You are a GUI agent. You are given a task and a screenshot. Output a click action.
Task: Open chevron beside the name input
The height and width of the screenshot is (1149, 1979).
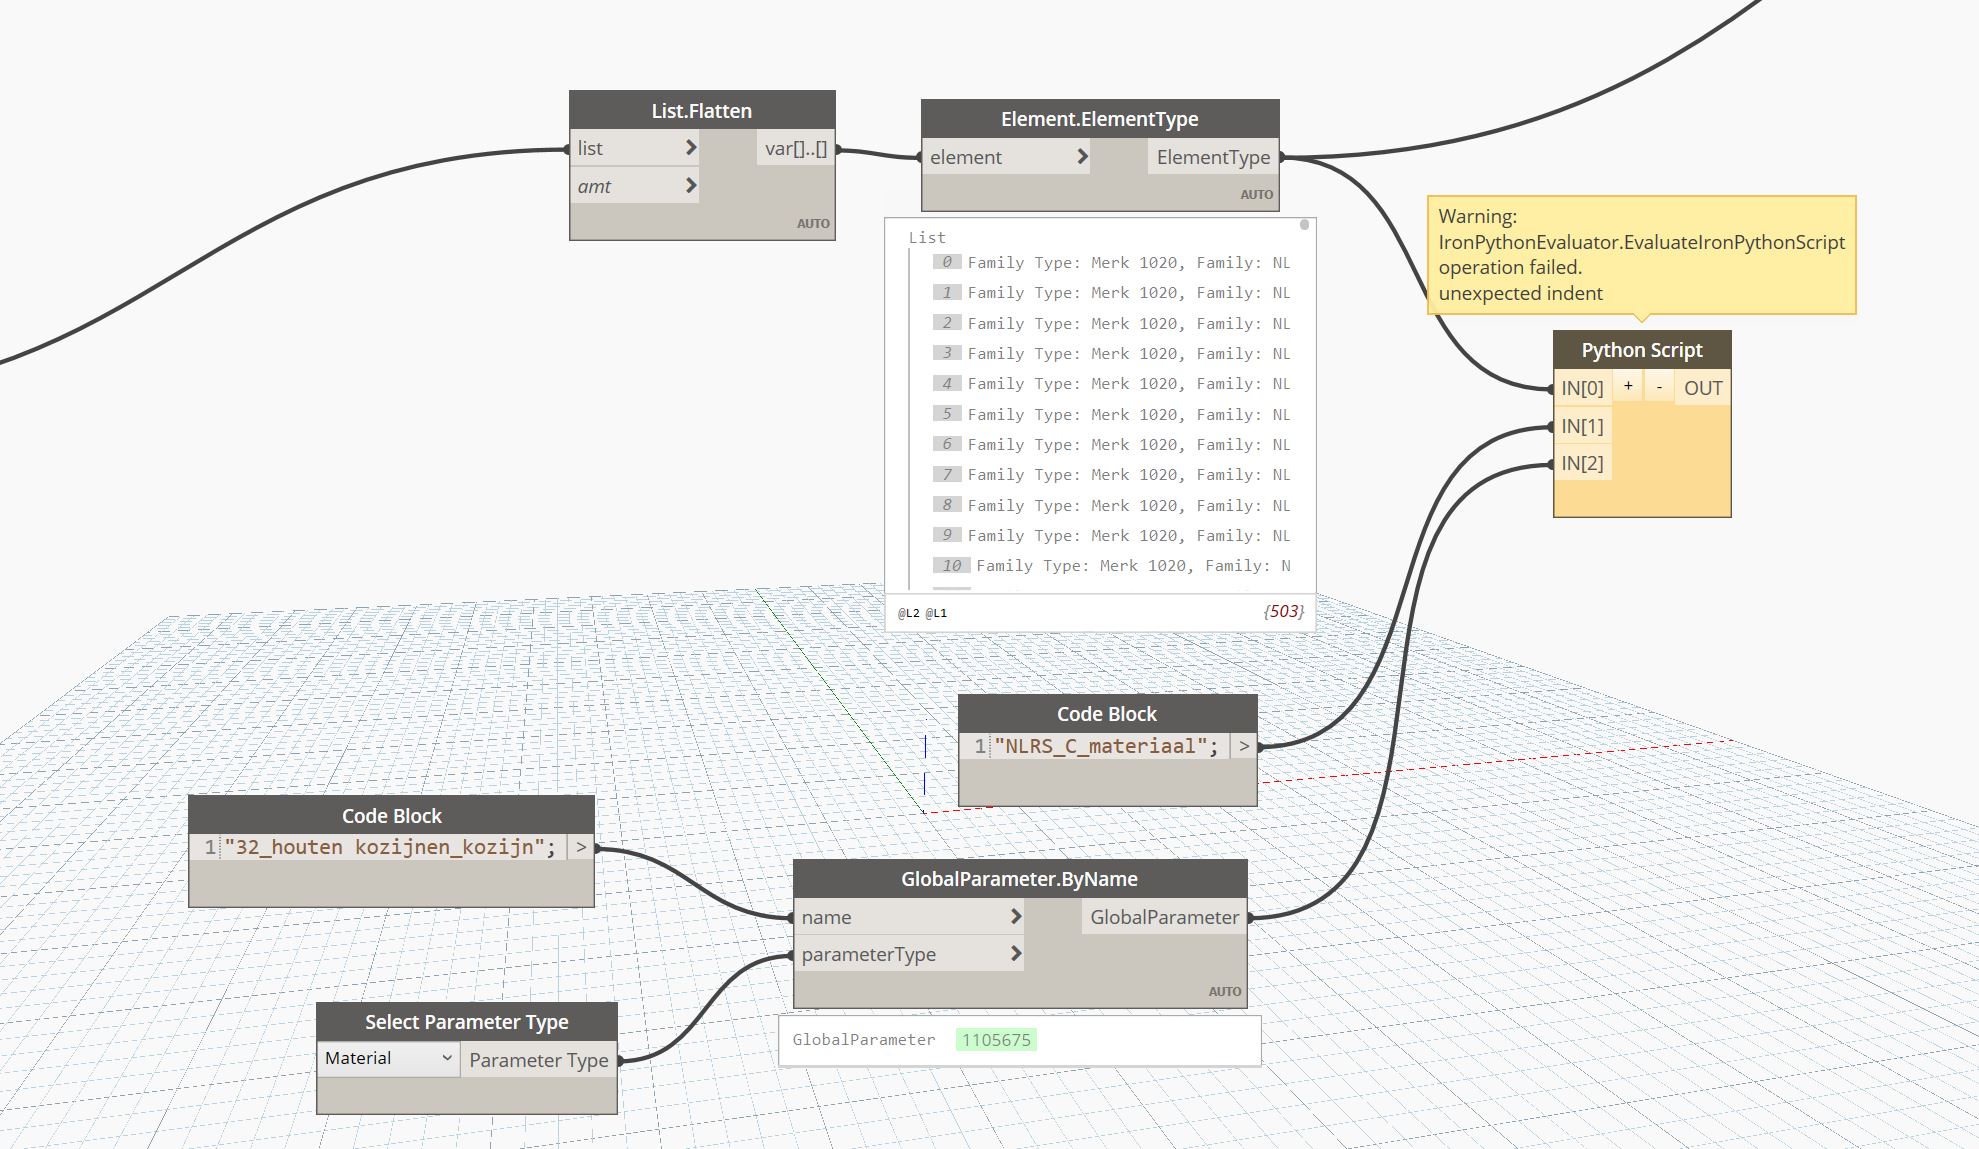[x=1016, y=917]
